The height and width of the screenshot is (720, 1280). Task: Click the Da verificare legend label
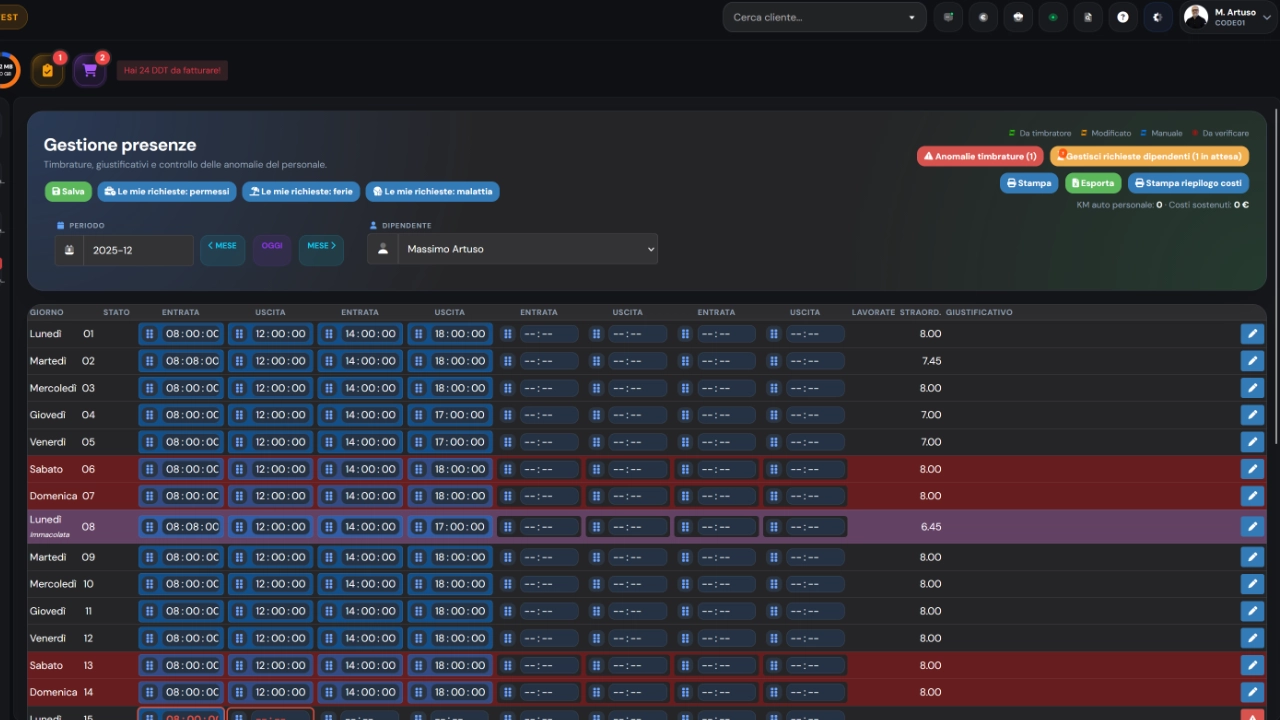click(1225, 133)
